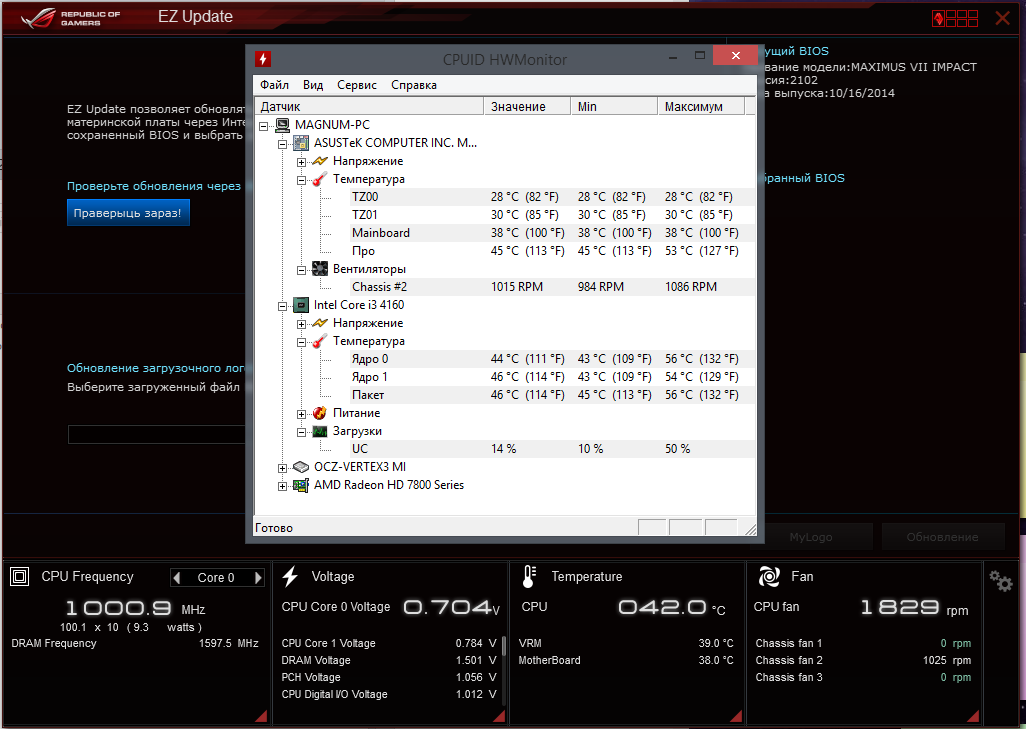Image resolution: width=1026 pixels, height=729 pixels.
Task: Click motherboard Напряжение voltage icon
Action: point(319,161)
